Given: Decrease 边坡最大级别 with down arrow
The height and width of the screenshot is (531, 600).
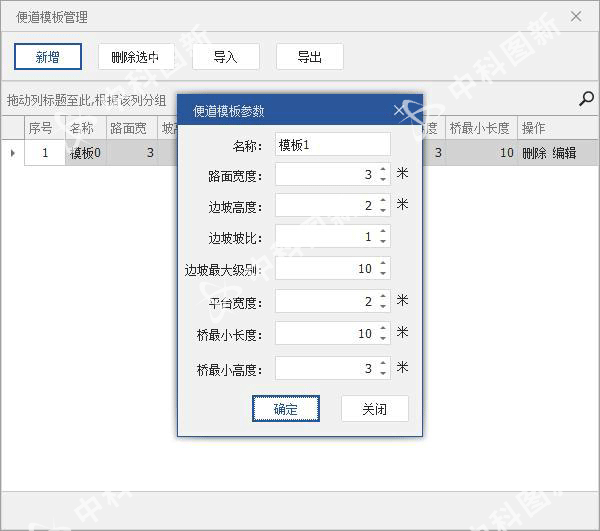Looking at the screenshot, I should tap(383, 274).
